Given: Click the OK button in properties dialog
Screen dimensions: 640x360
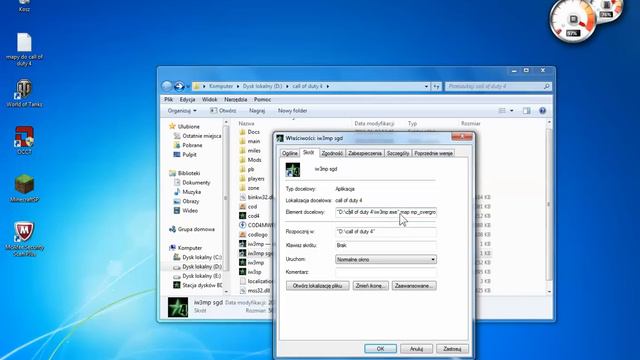Looking at the screenshot, I should [380, 349].
